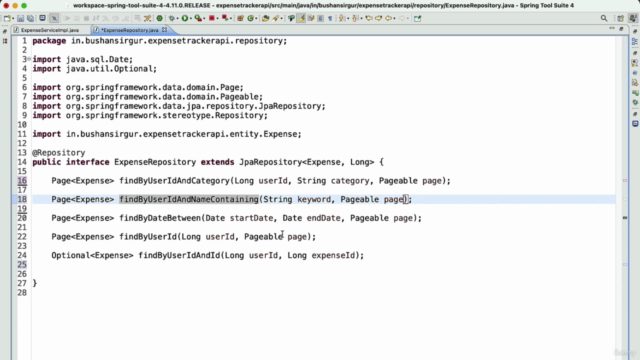Click line number 18 in the gutter
Viewport: 640px width, 360px height.
tap(22, 199)
